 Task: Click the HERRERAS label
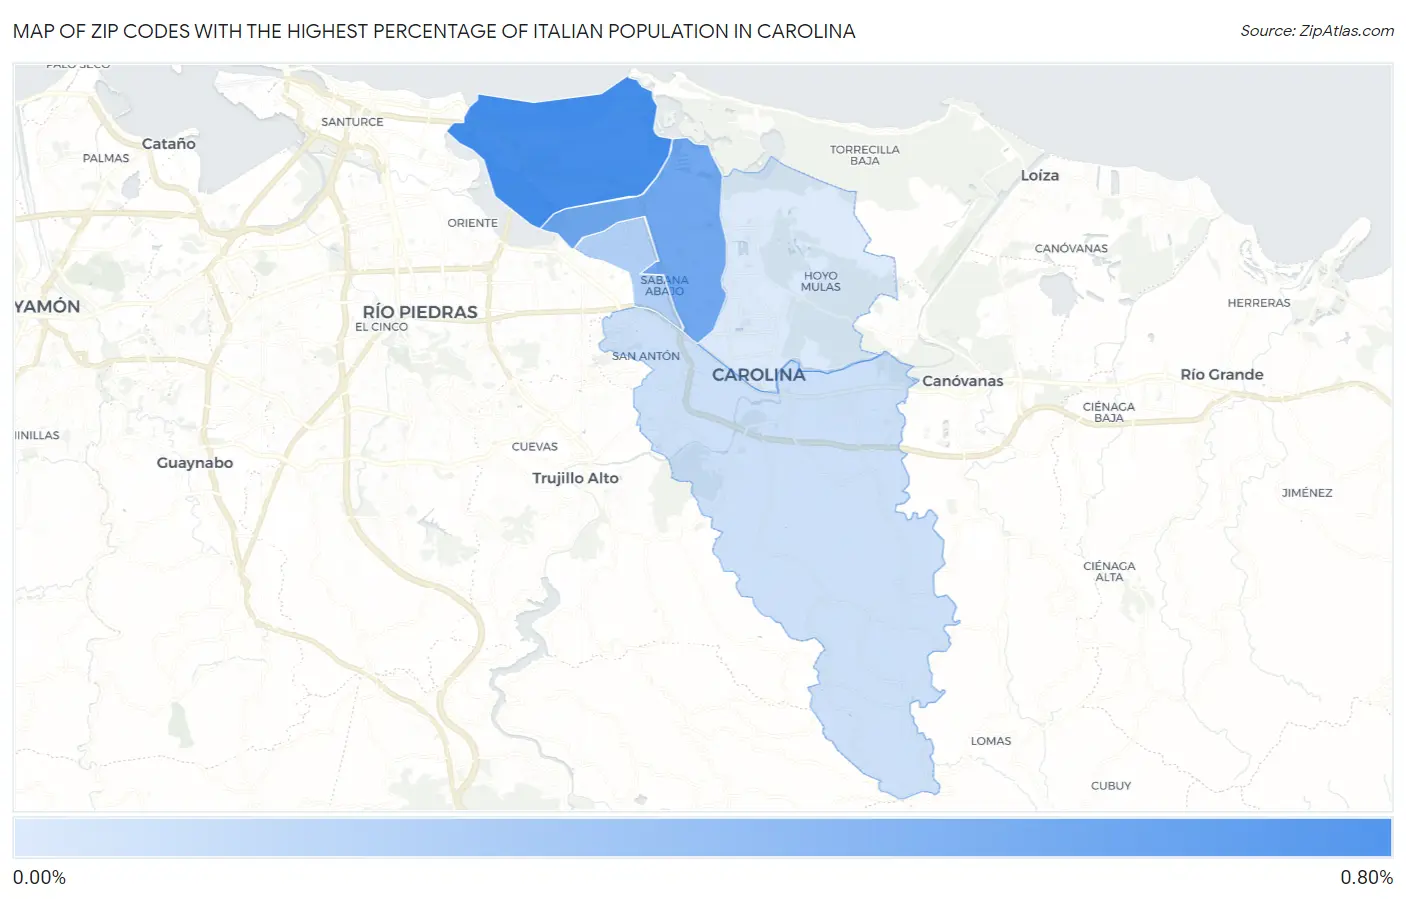pos(1259,303)
